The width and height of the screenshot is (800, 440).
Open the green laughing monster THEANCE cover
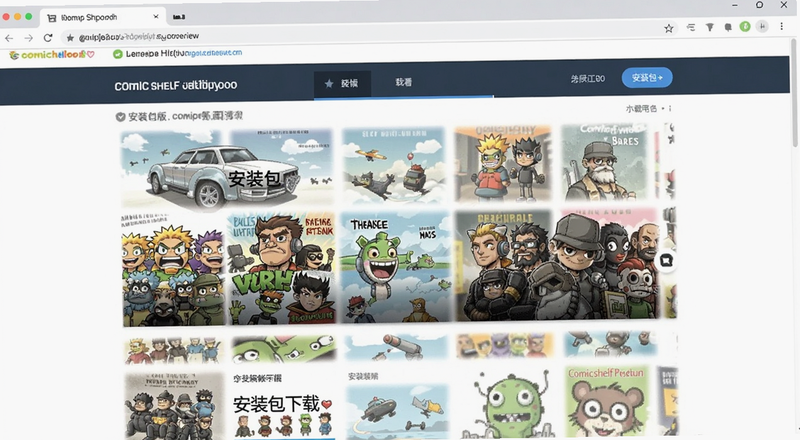click(395, 266)
